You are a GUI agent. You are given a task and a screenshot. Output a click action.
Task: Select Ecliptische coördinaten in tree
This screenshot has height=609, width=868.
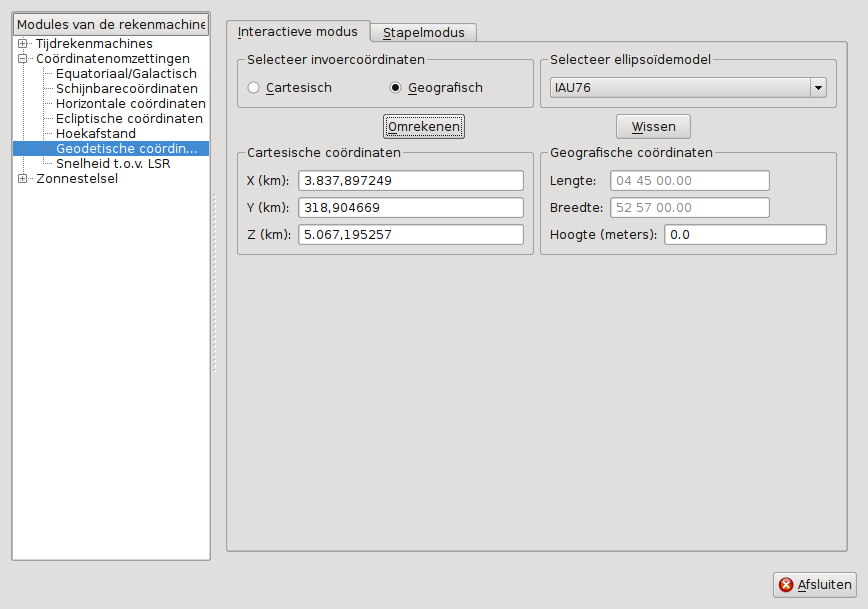tap(129, 119)
